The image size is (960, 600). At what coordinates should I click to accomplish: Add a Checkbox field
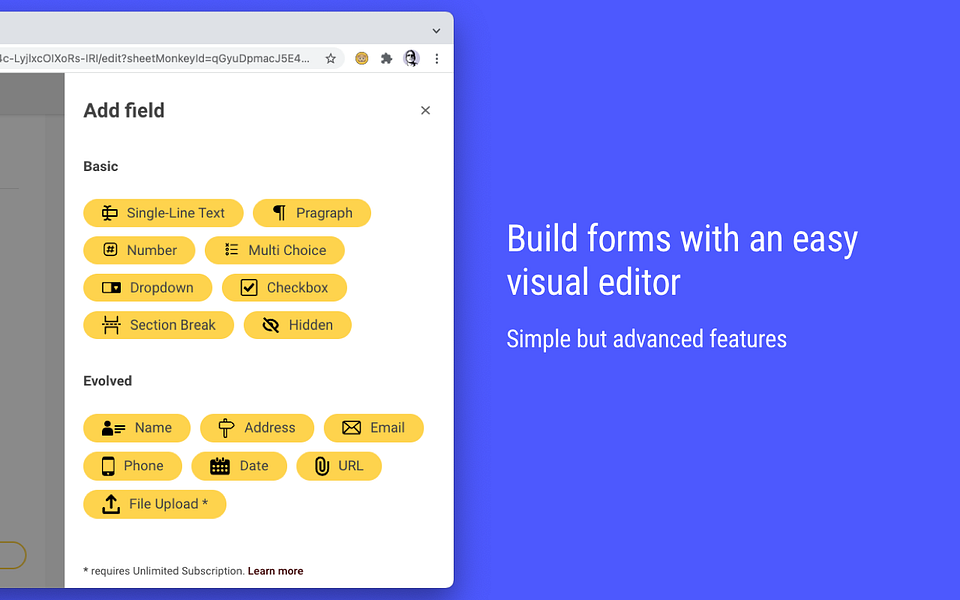[x=285, y=288]
